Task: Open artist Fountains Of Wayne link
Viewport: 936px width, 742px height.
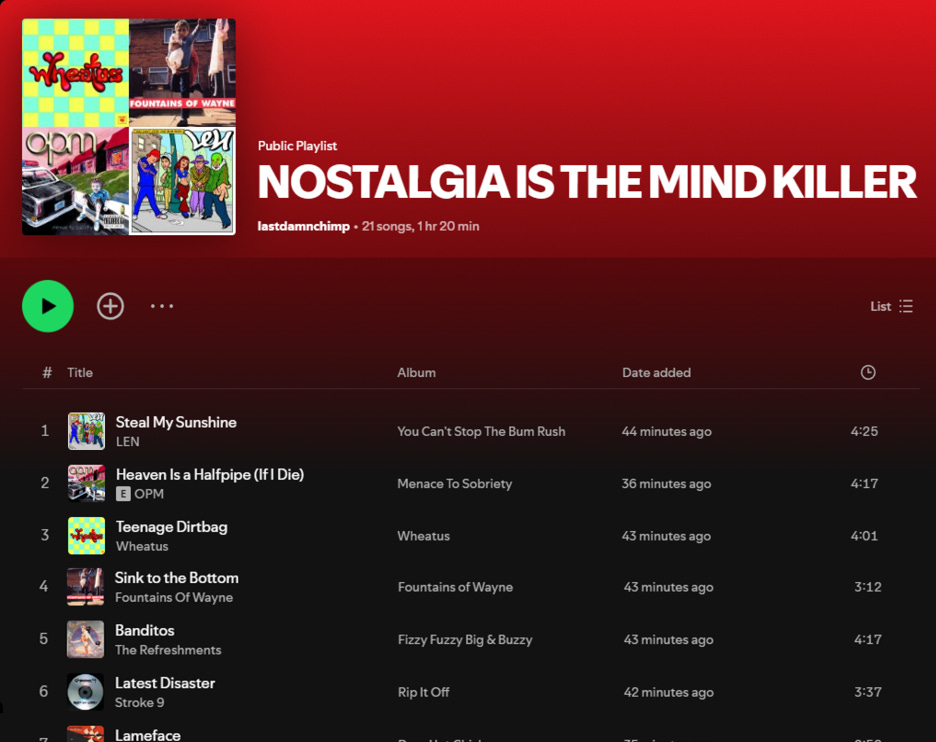Action: point(174,598)
